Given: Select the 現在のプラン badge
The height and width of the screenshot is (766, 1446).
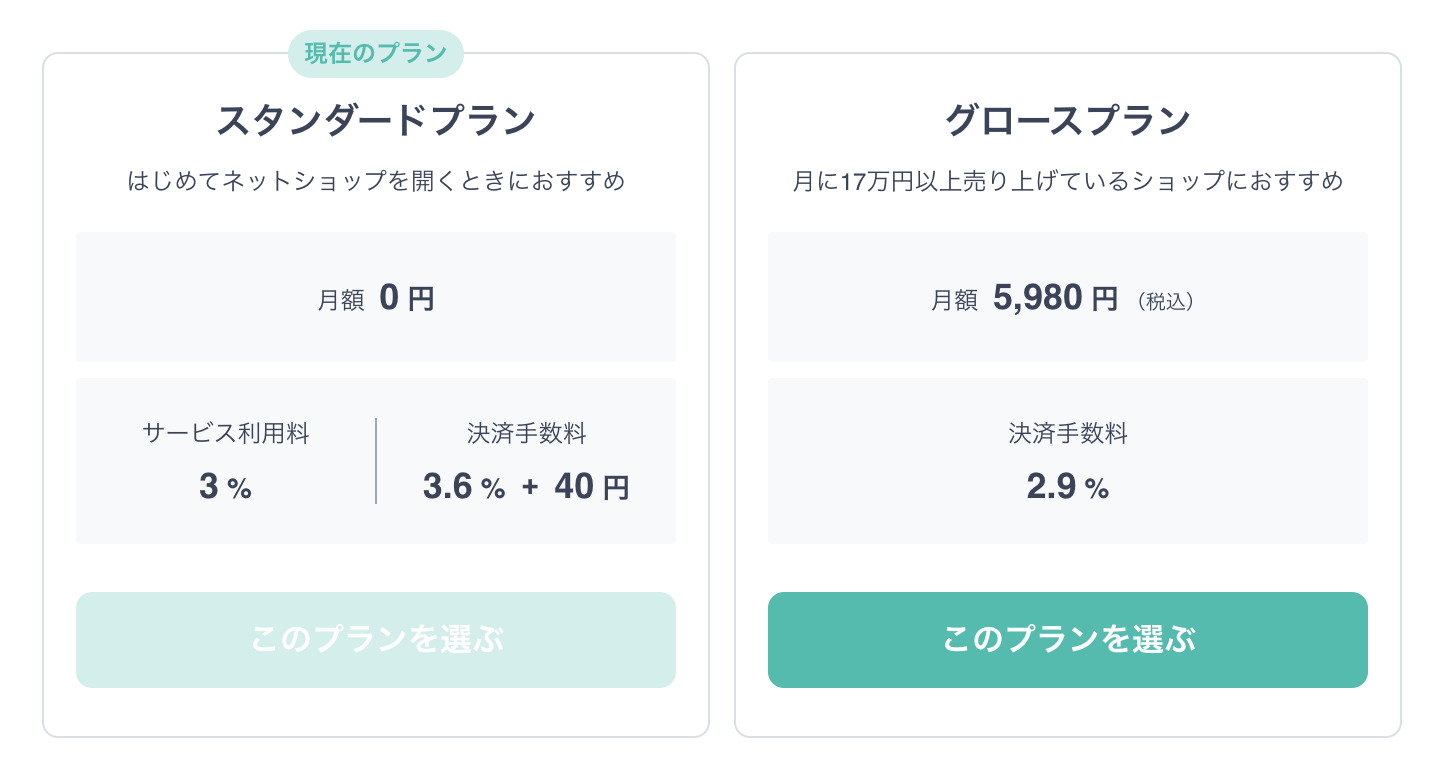Looking at the screenshot, I should click(376, 54).
